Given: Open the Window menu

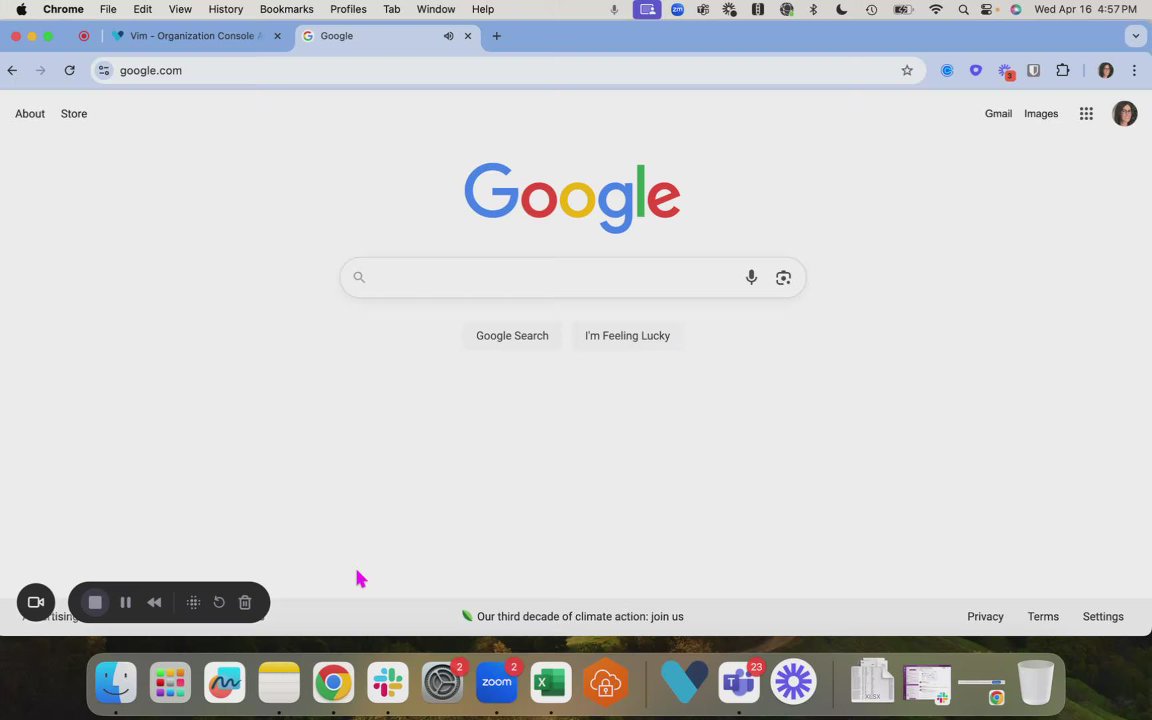Looking at the screenshot, I should pos(436,10).
